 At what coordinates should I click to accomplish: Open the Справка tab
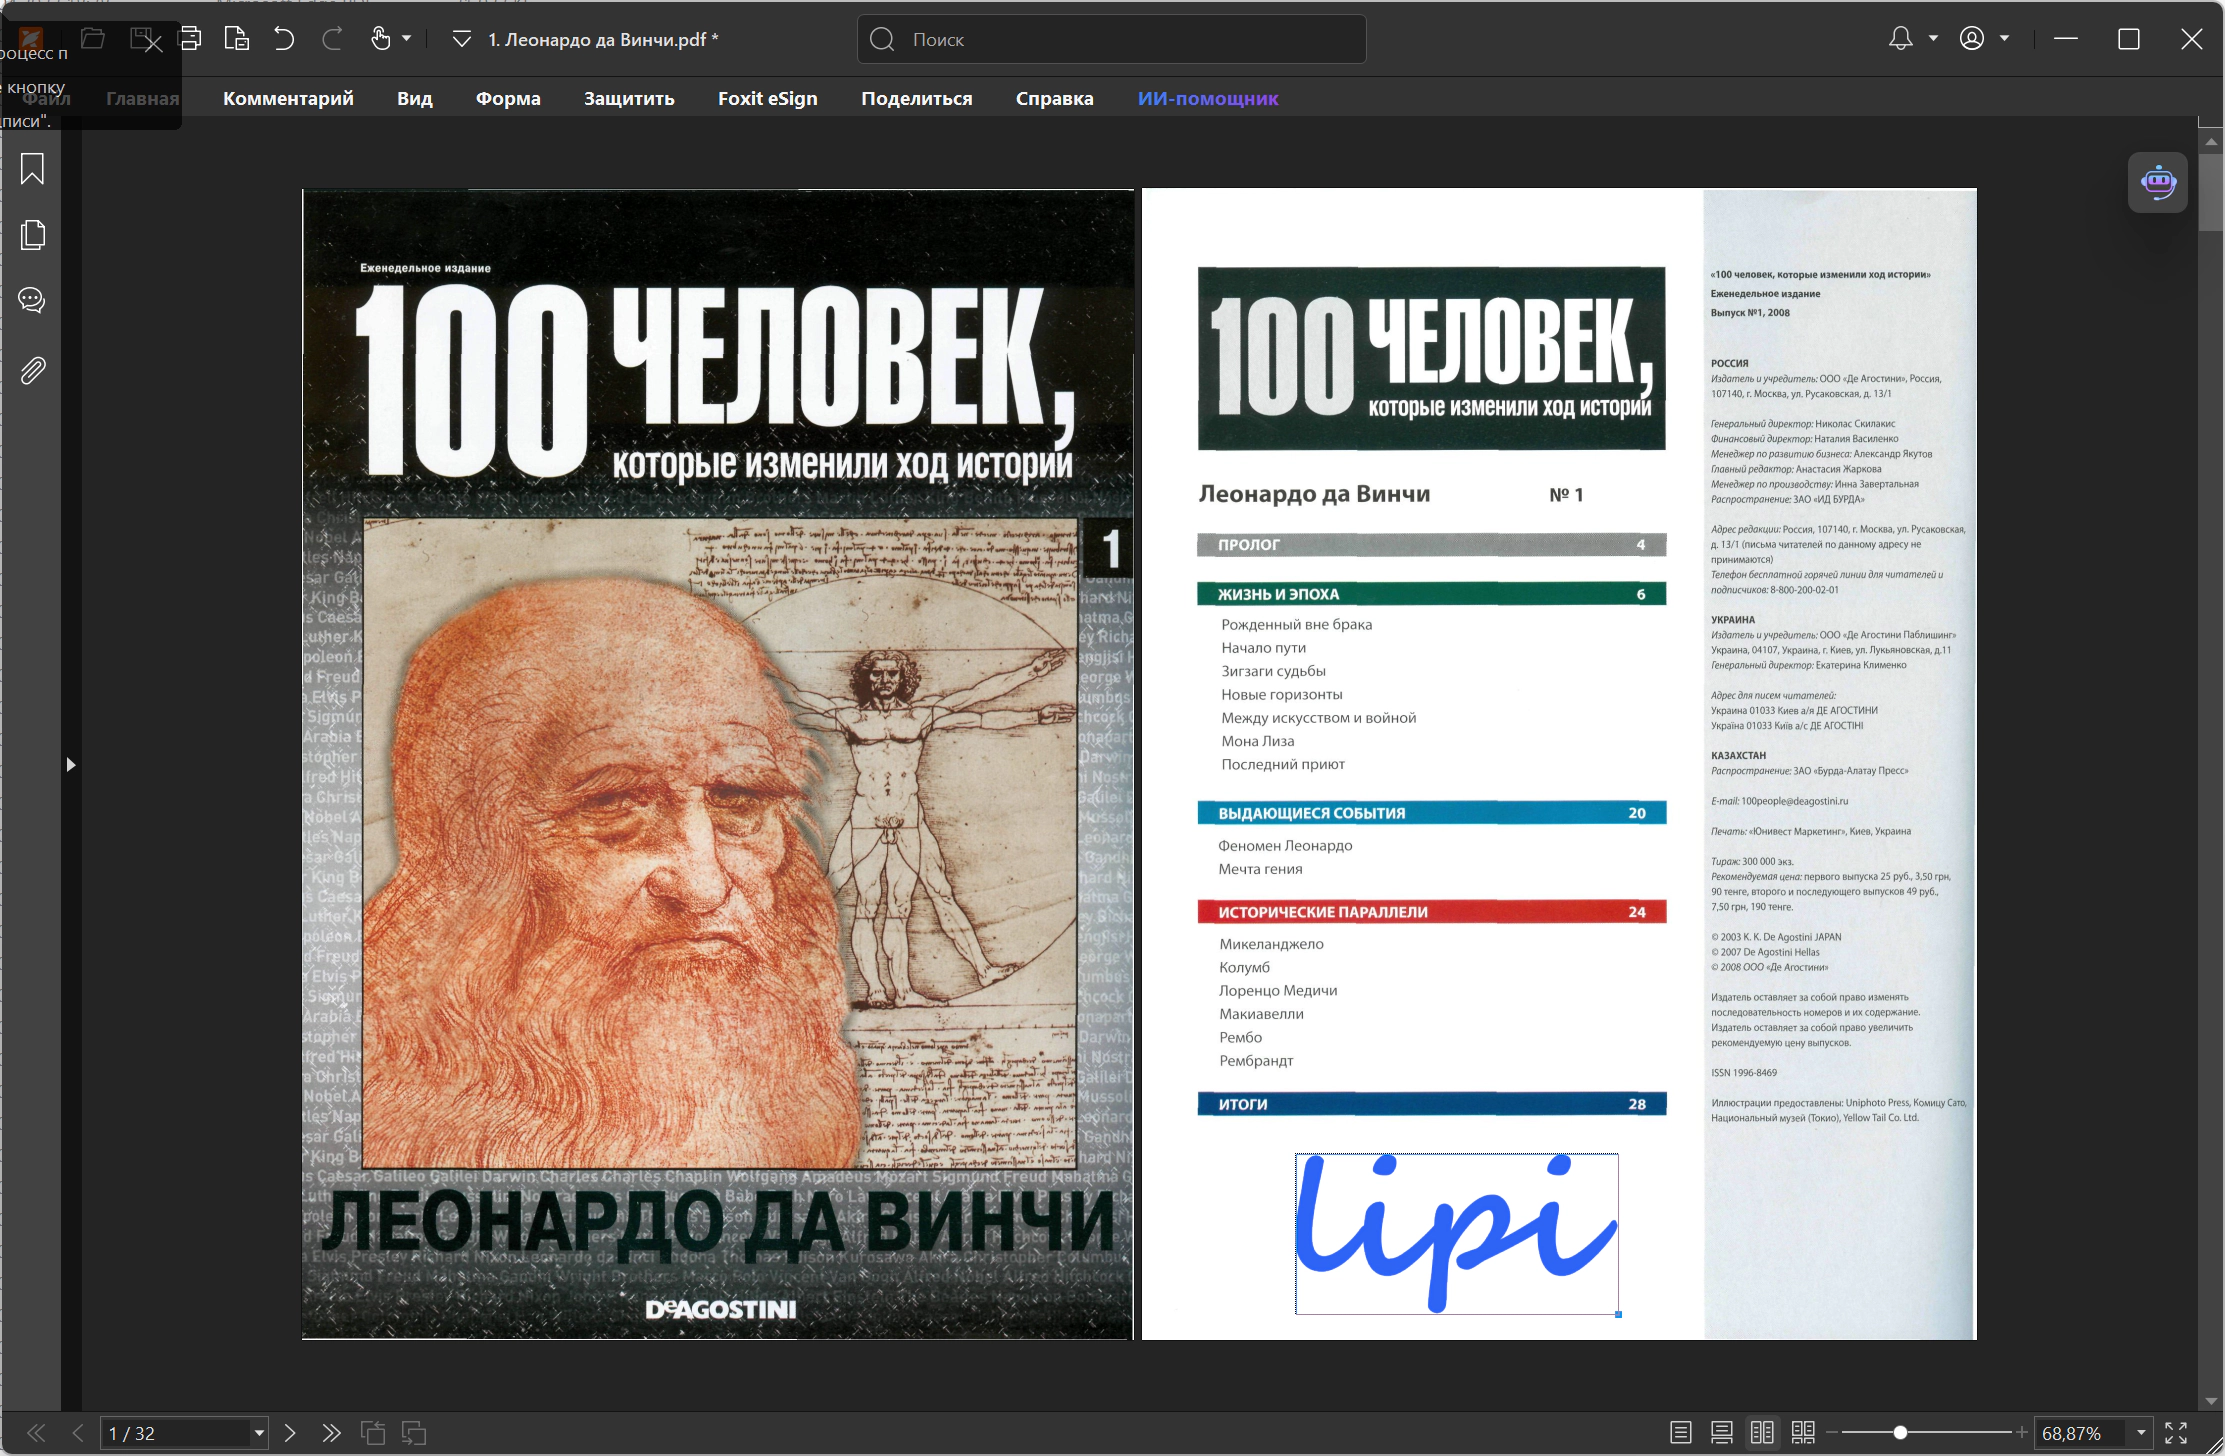1055,98
